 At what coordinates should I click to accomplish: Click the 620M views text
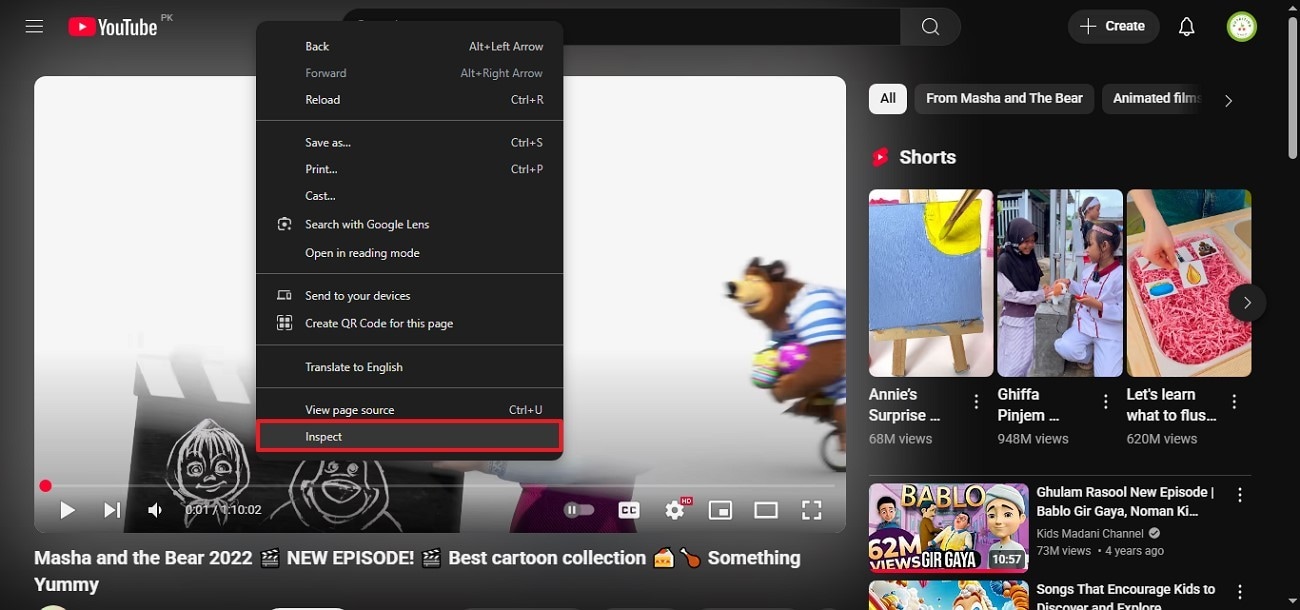pos(1162,439)
